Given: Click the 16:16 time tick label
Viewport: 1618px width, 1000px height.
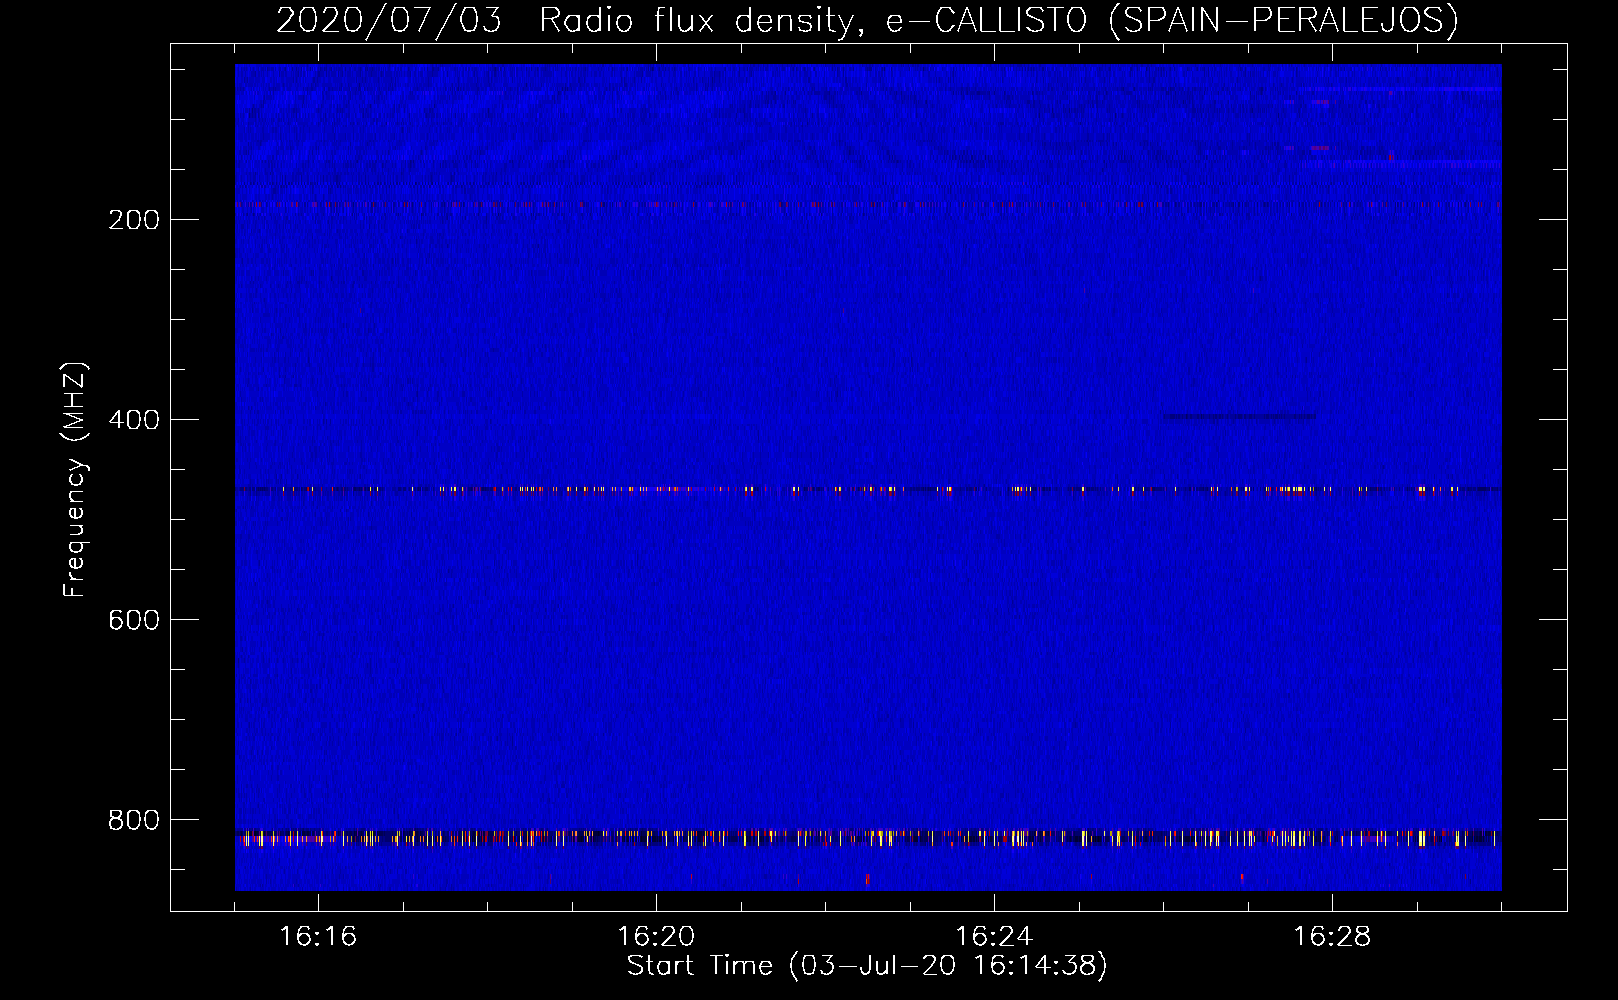Looking at the screenshot, I should click(x=318, y=937).
